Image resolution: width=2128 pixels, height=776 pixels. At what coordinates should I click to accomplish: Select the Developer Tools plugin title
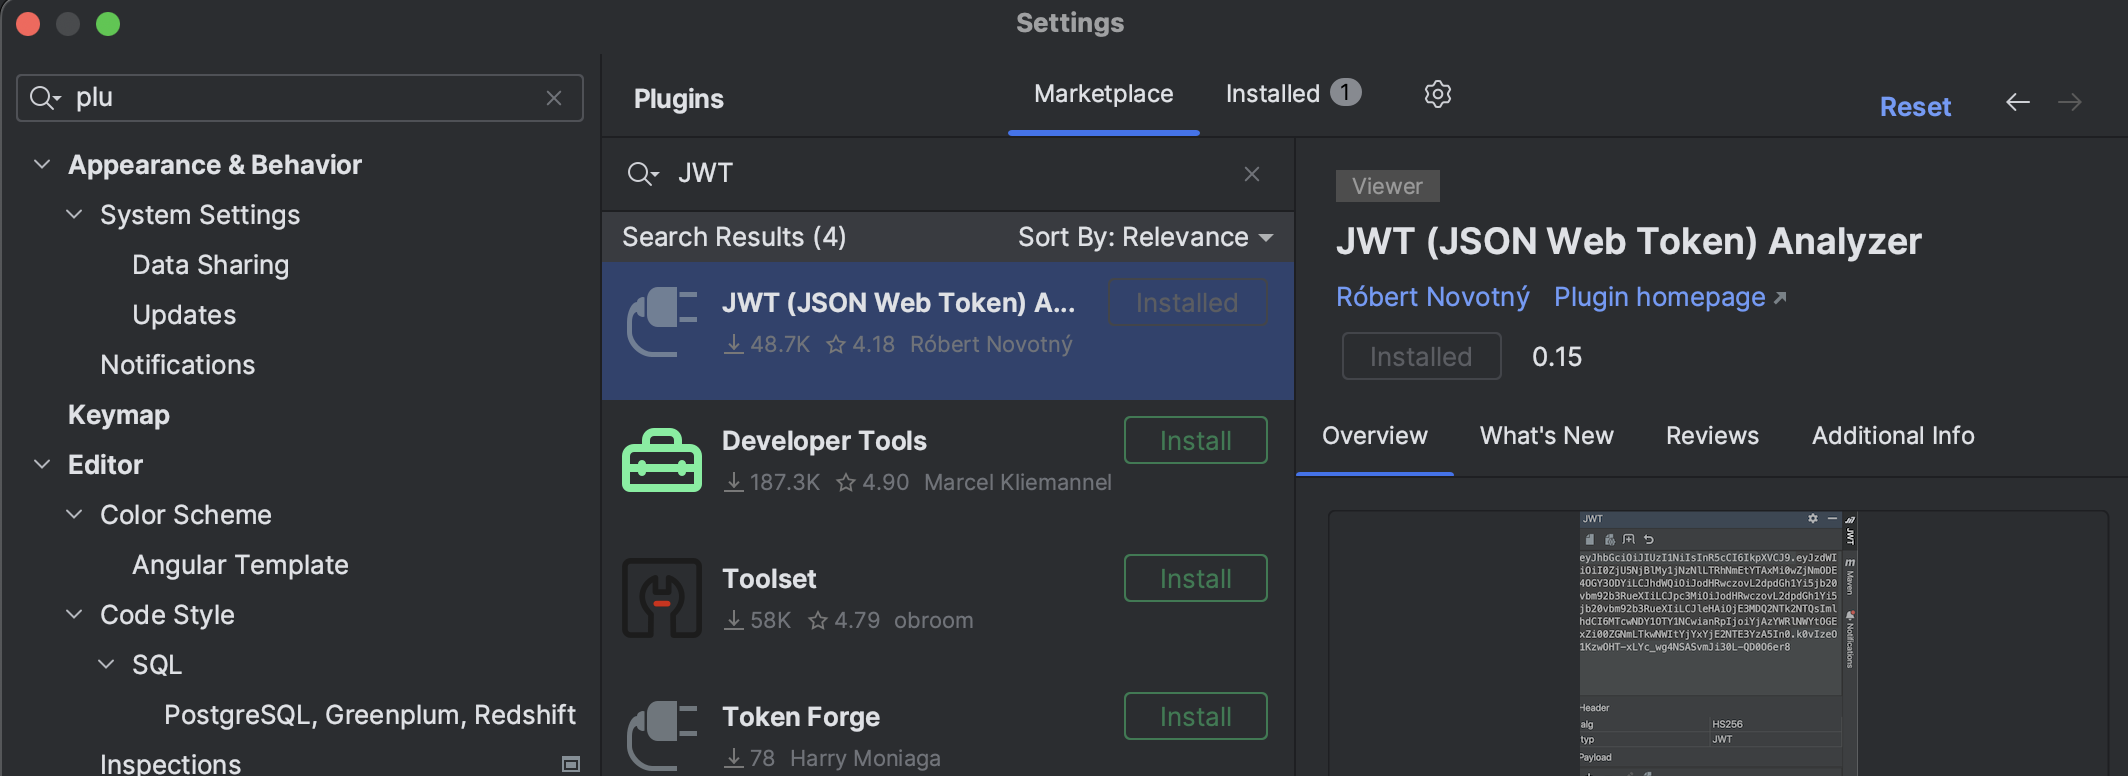[x=824, y=440]
